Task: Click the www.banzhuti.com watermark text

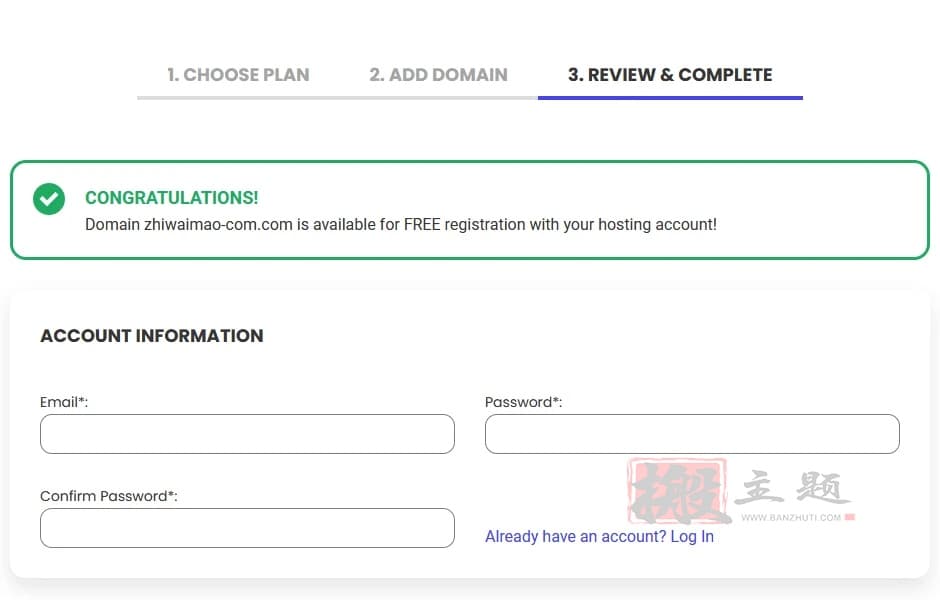Action: [x=791, y=517]
